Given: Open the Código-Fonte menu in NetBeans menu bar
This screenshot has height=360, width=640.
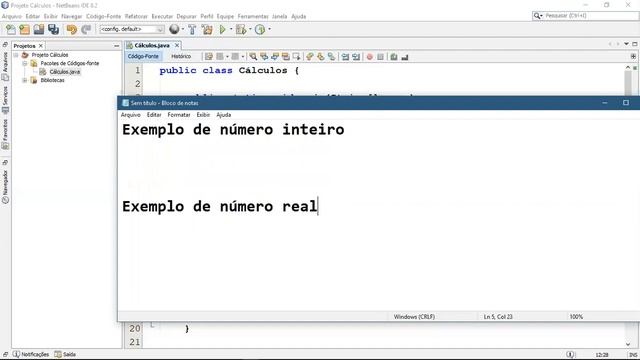Looking at the screenshot, I should [103, 16].
